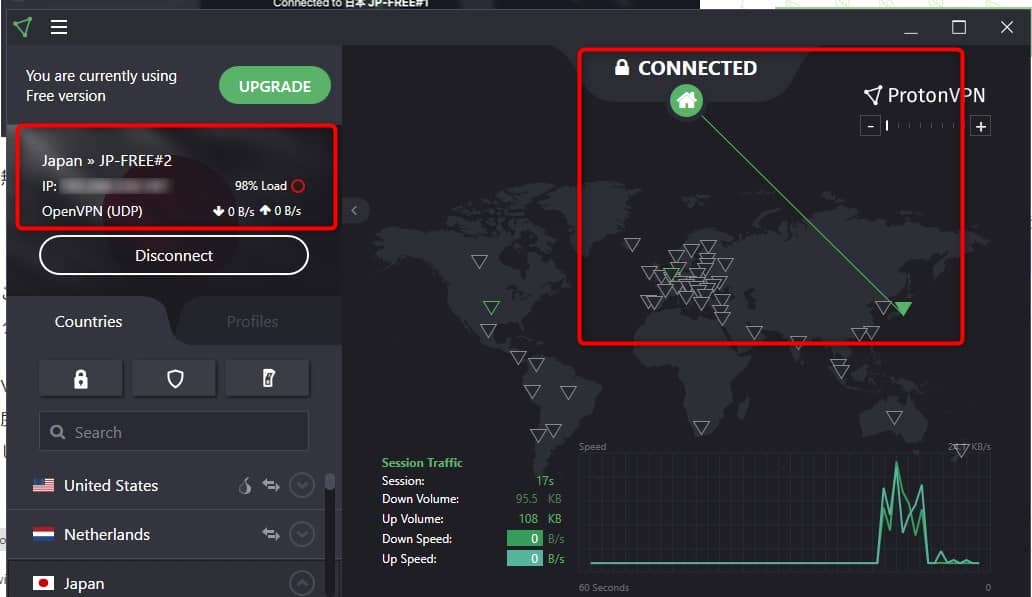Click the ProtonVPN logo in the title bar
Image resolution: width=1032 pixels, height=597 pixels.
(x=22, y=27)
